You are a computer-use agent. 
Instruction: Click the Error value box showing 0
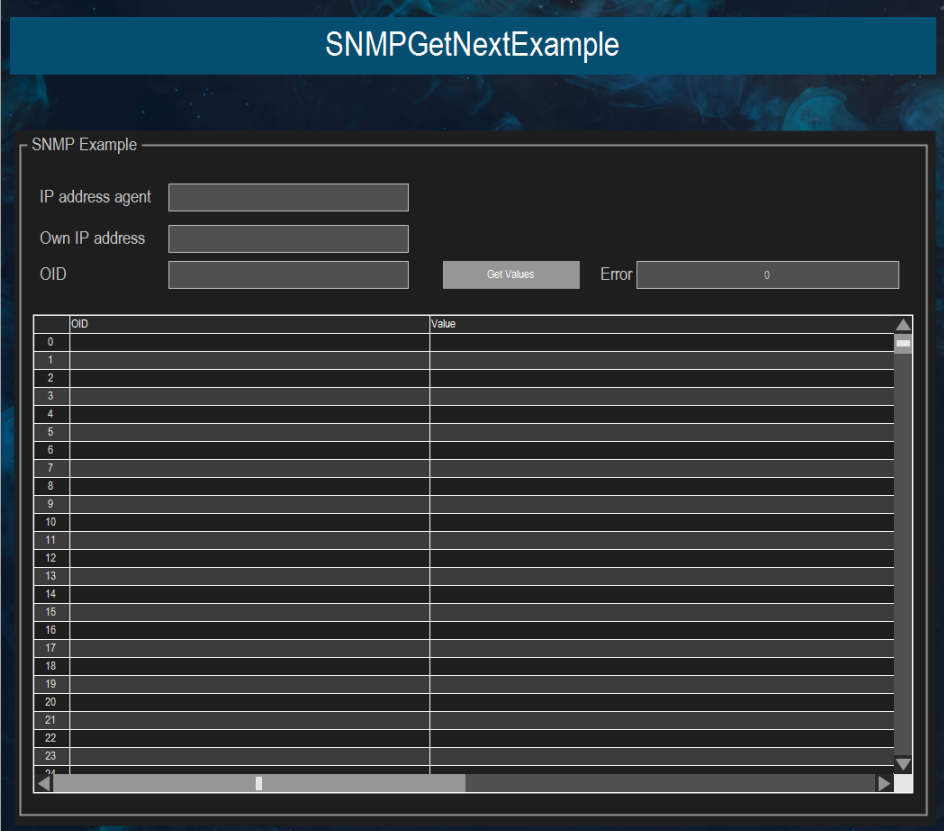(767, 274)
